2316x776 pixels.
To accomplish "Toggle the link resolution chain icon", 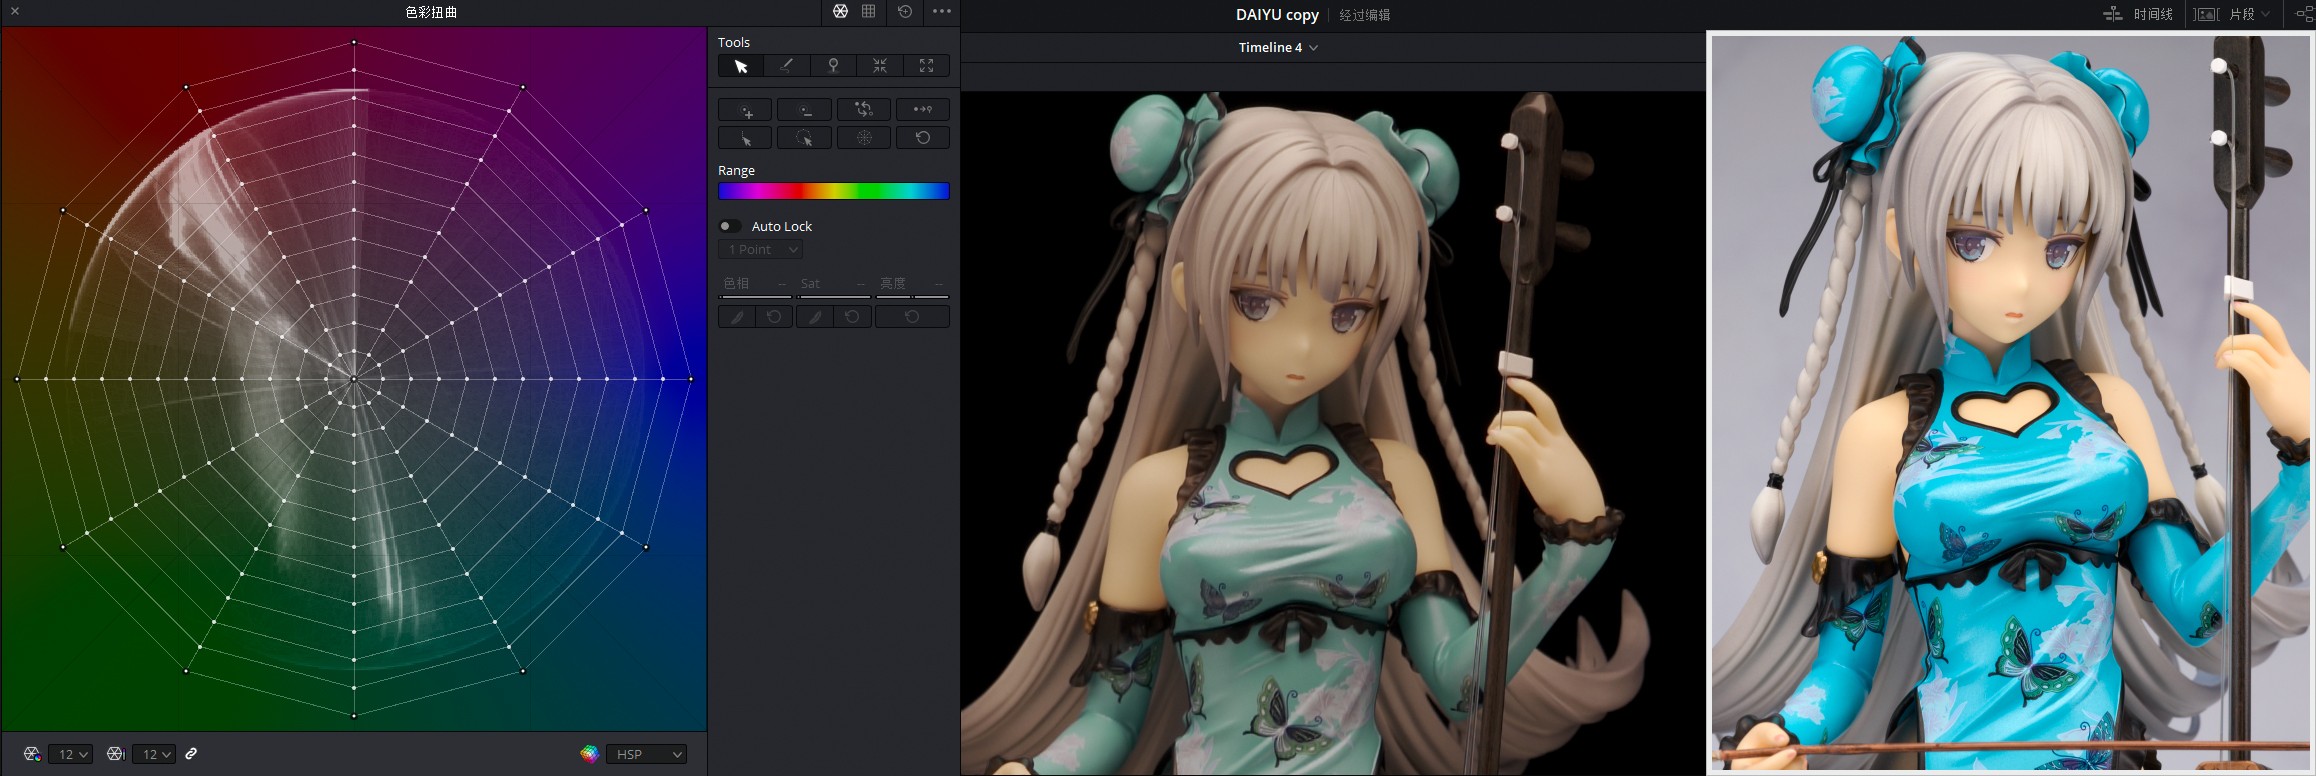I will tap(191, 754).
